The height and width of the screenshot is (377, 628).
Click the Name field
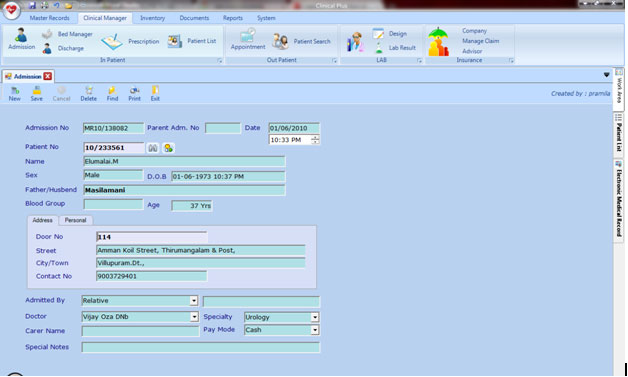(184, 161)
